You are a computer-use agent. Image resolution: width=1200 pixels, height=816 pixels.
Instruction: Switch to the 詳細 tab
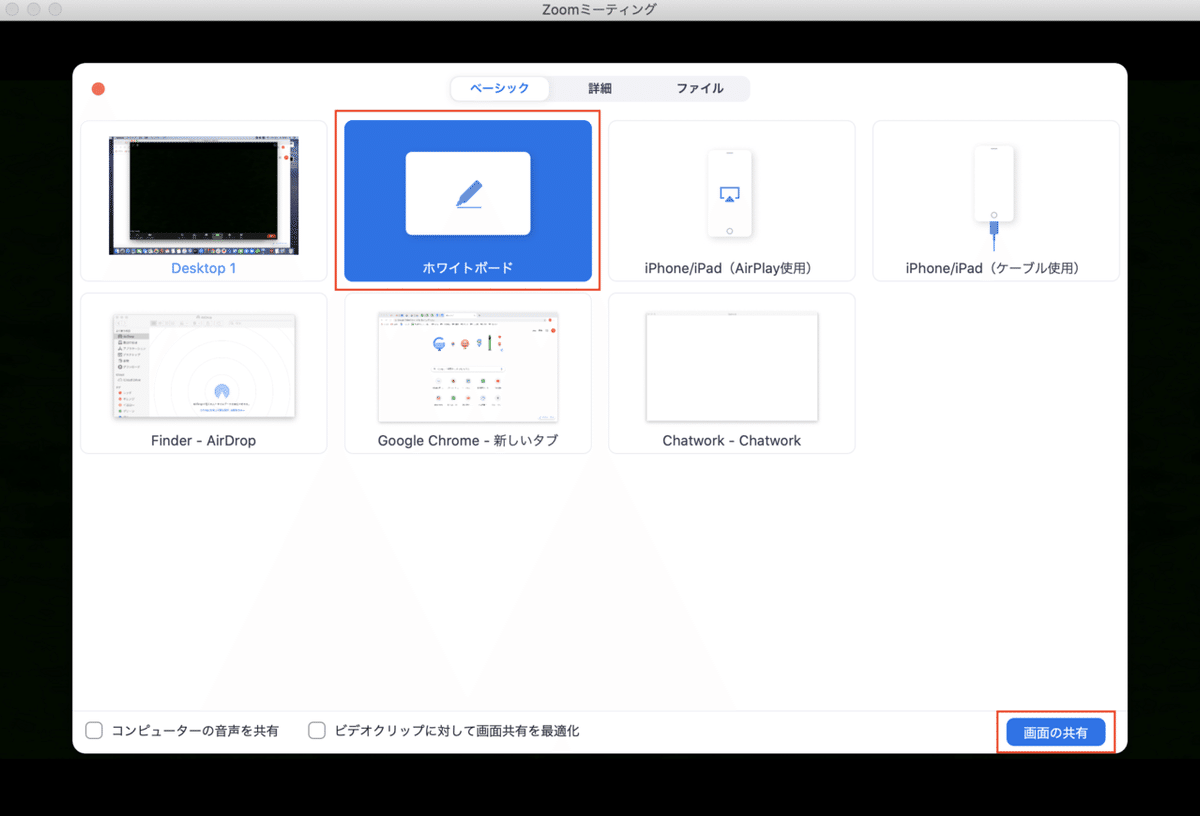(598, 88)
